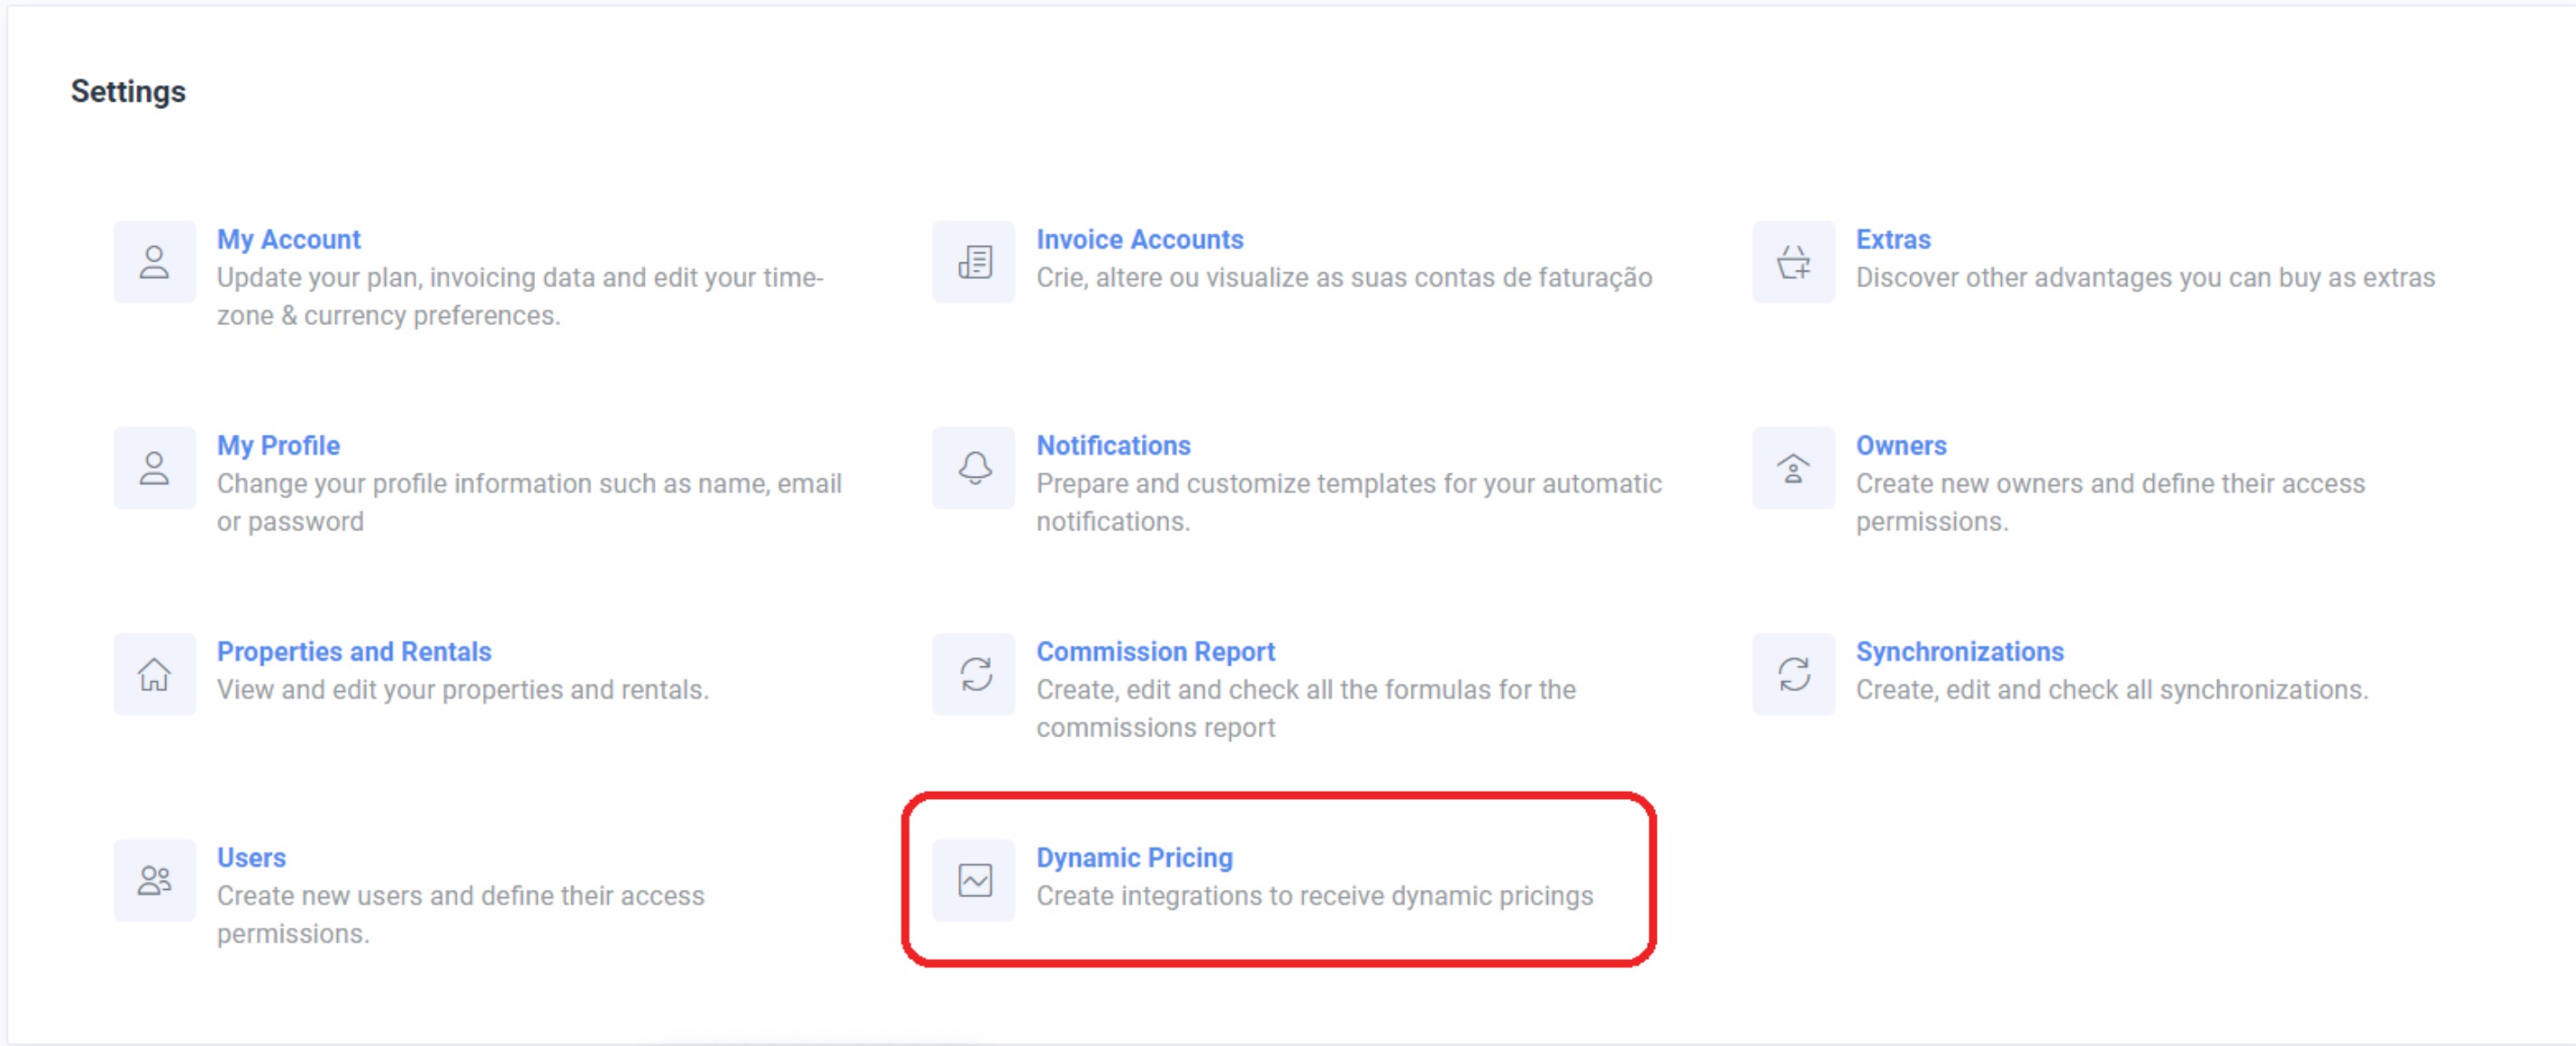Open the Invoice Accounts link
The height and width of the screenshot is (1046, 2576).
(x=1140, y=240)
